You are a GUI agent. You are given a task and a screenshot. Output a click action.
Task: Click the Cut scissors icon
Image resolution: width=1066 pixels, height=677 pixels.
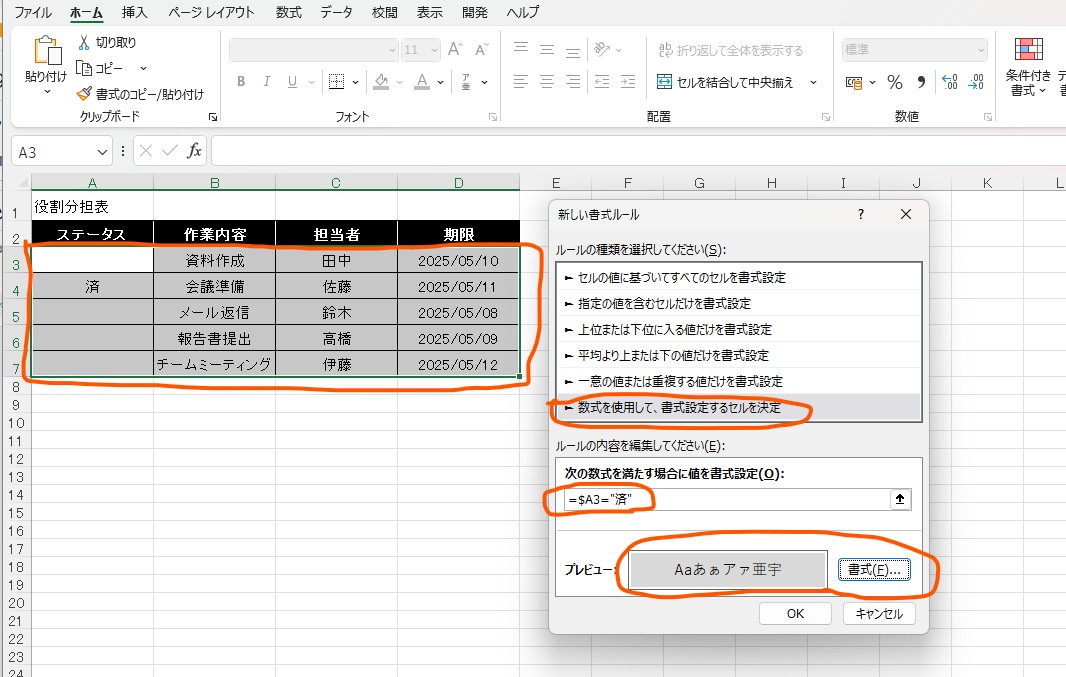[85, 43]
